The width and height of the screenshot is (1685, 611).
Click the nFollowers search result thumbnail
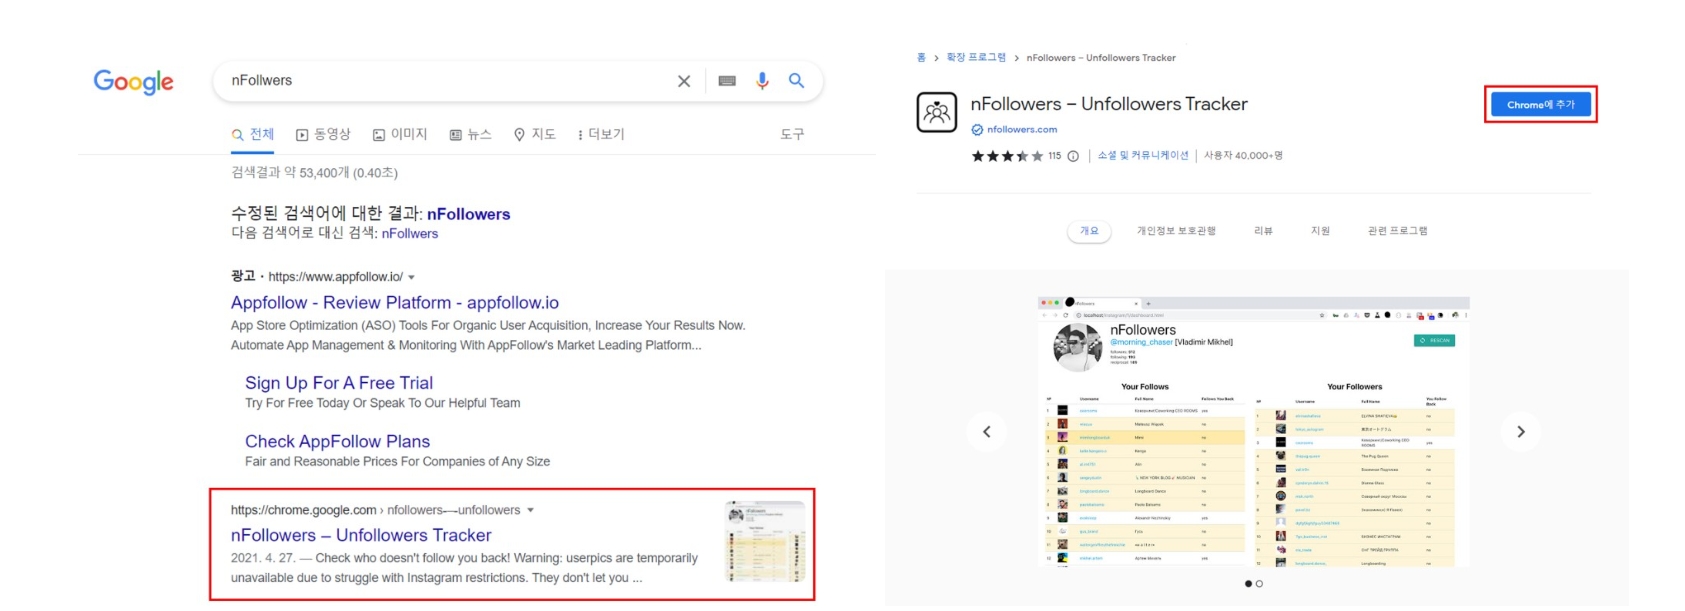coord(765,541)
